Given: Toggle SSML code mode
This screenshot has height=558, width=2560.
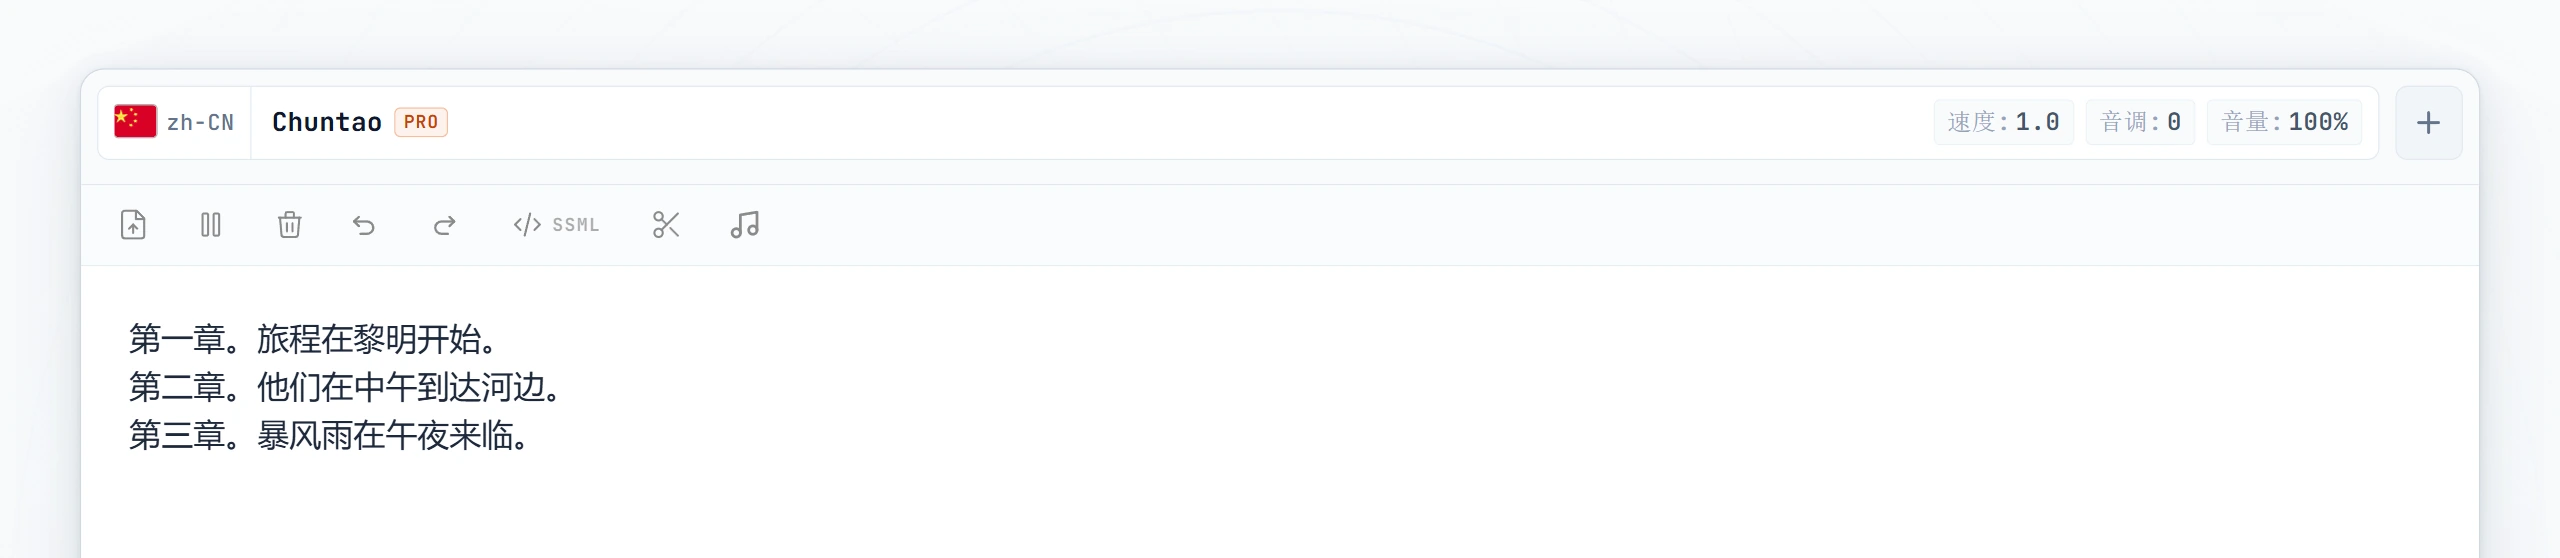Looking at the screenshot, I should click(x=556, y=225).
